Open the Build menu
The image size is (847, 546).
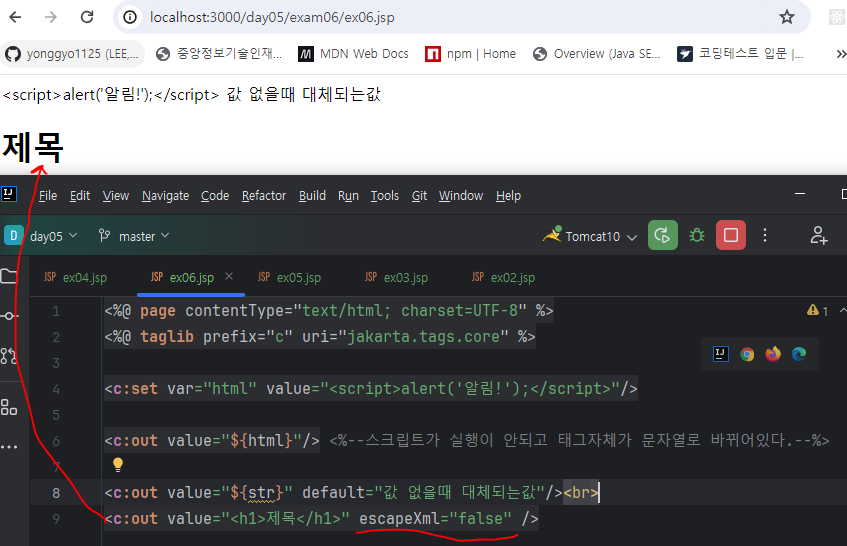click(312, 196)
